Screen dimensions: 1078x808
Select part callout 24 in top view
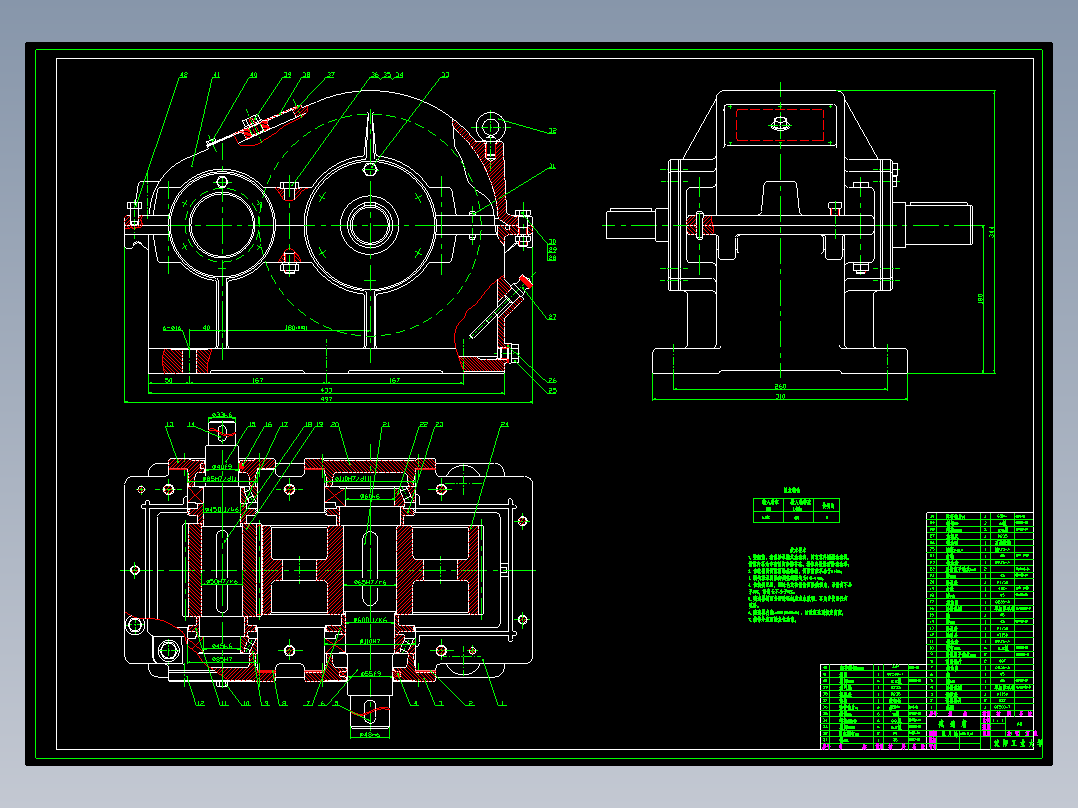coord(505,424)
